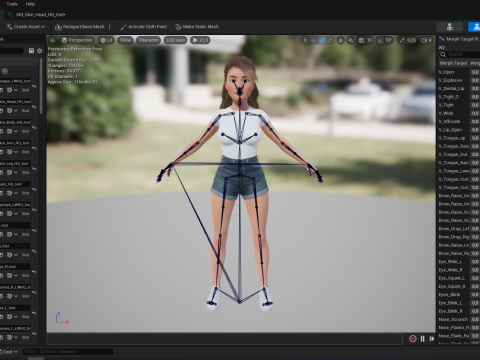This screenshot has height=360, width=480.
Task: Open the LOD Auto dropdown
Action: (x=175, y=40)
